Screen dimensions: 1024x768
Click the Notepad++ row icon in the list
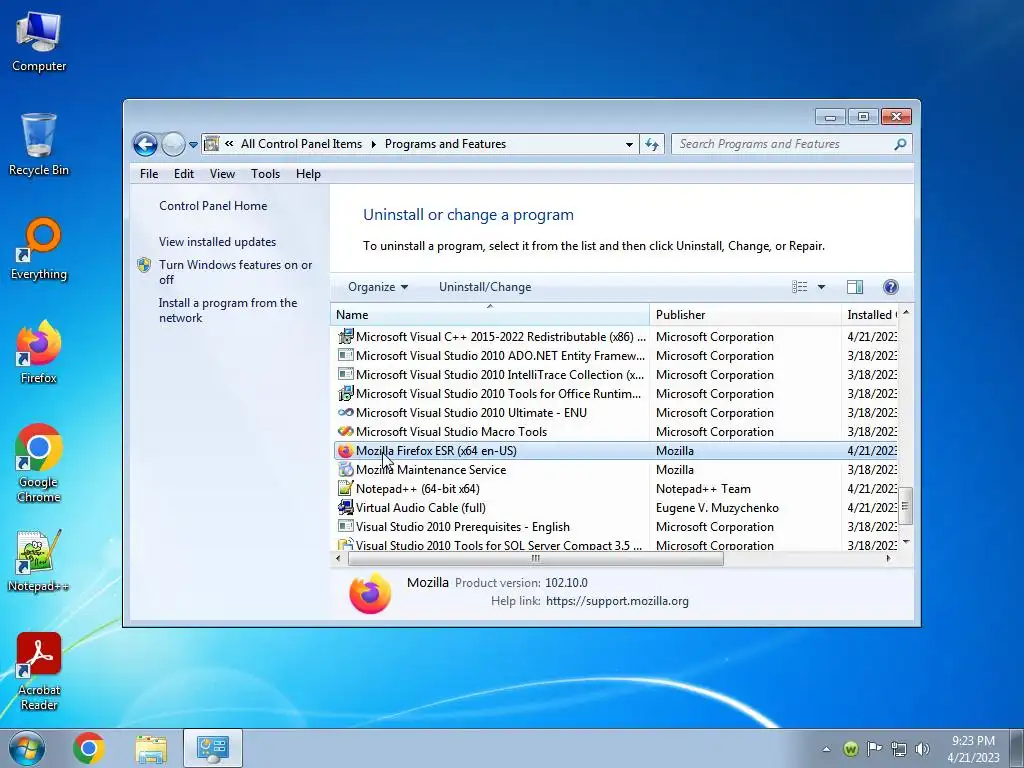point(345,488)
